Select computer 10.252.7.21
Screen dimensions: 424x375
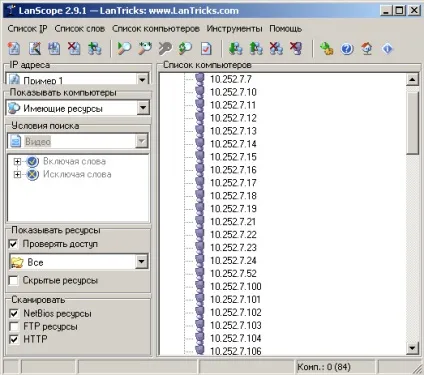[x=233, y=222]
